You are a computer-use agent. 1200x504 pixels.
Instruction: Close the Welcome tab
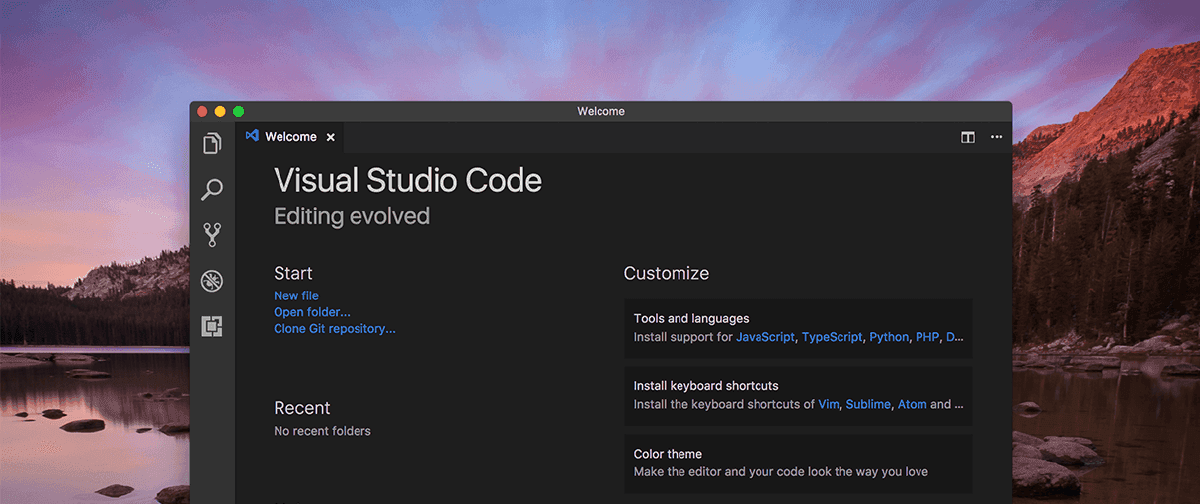click(x=331, y=137)
